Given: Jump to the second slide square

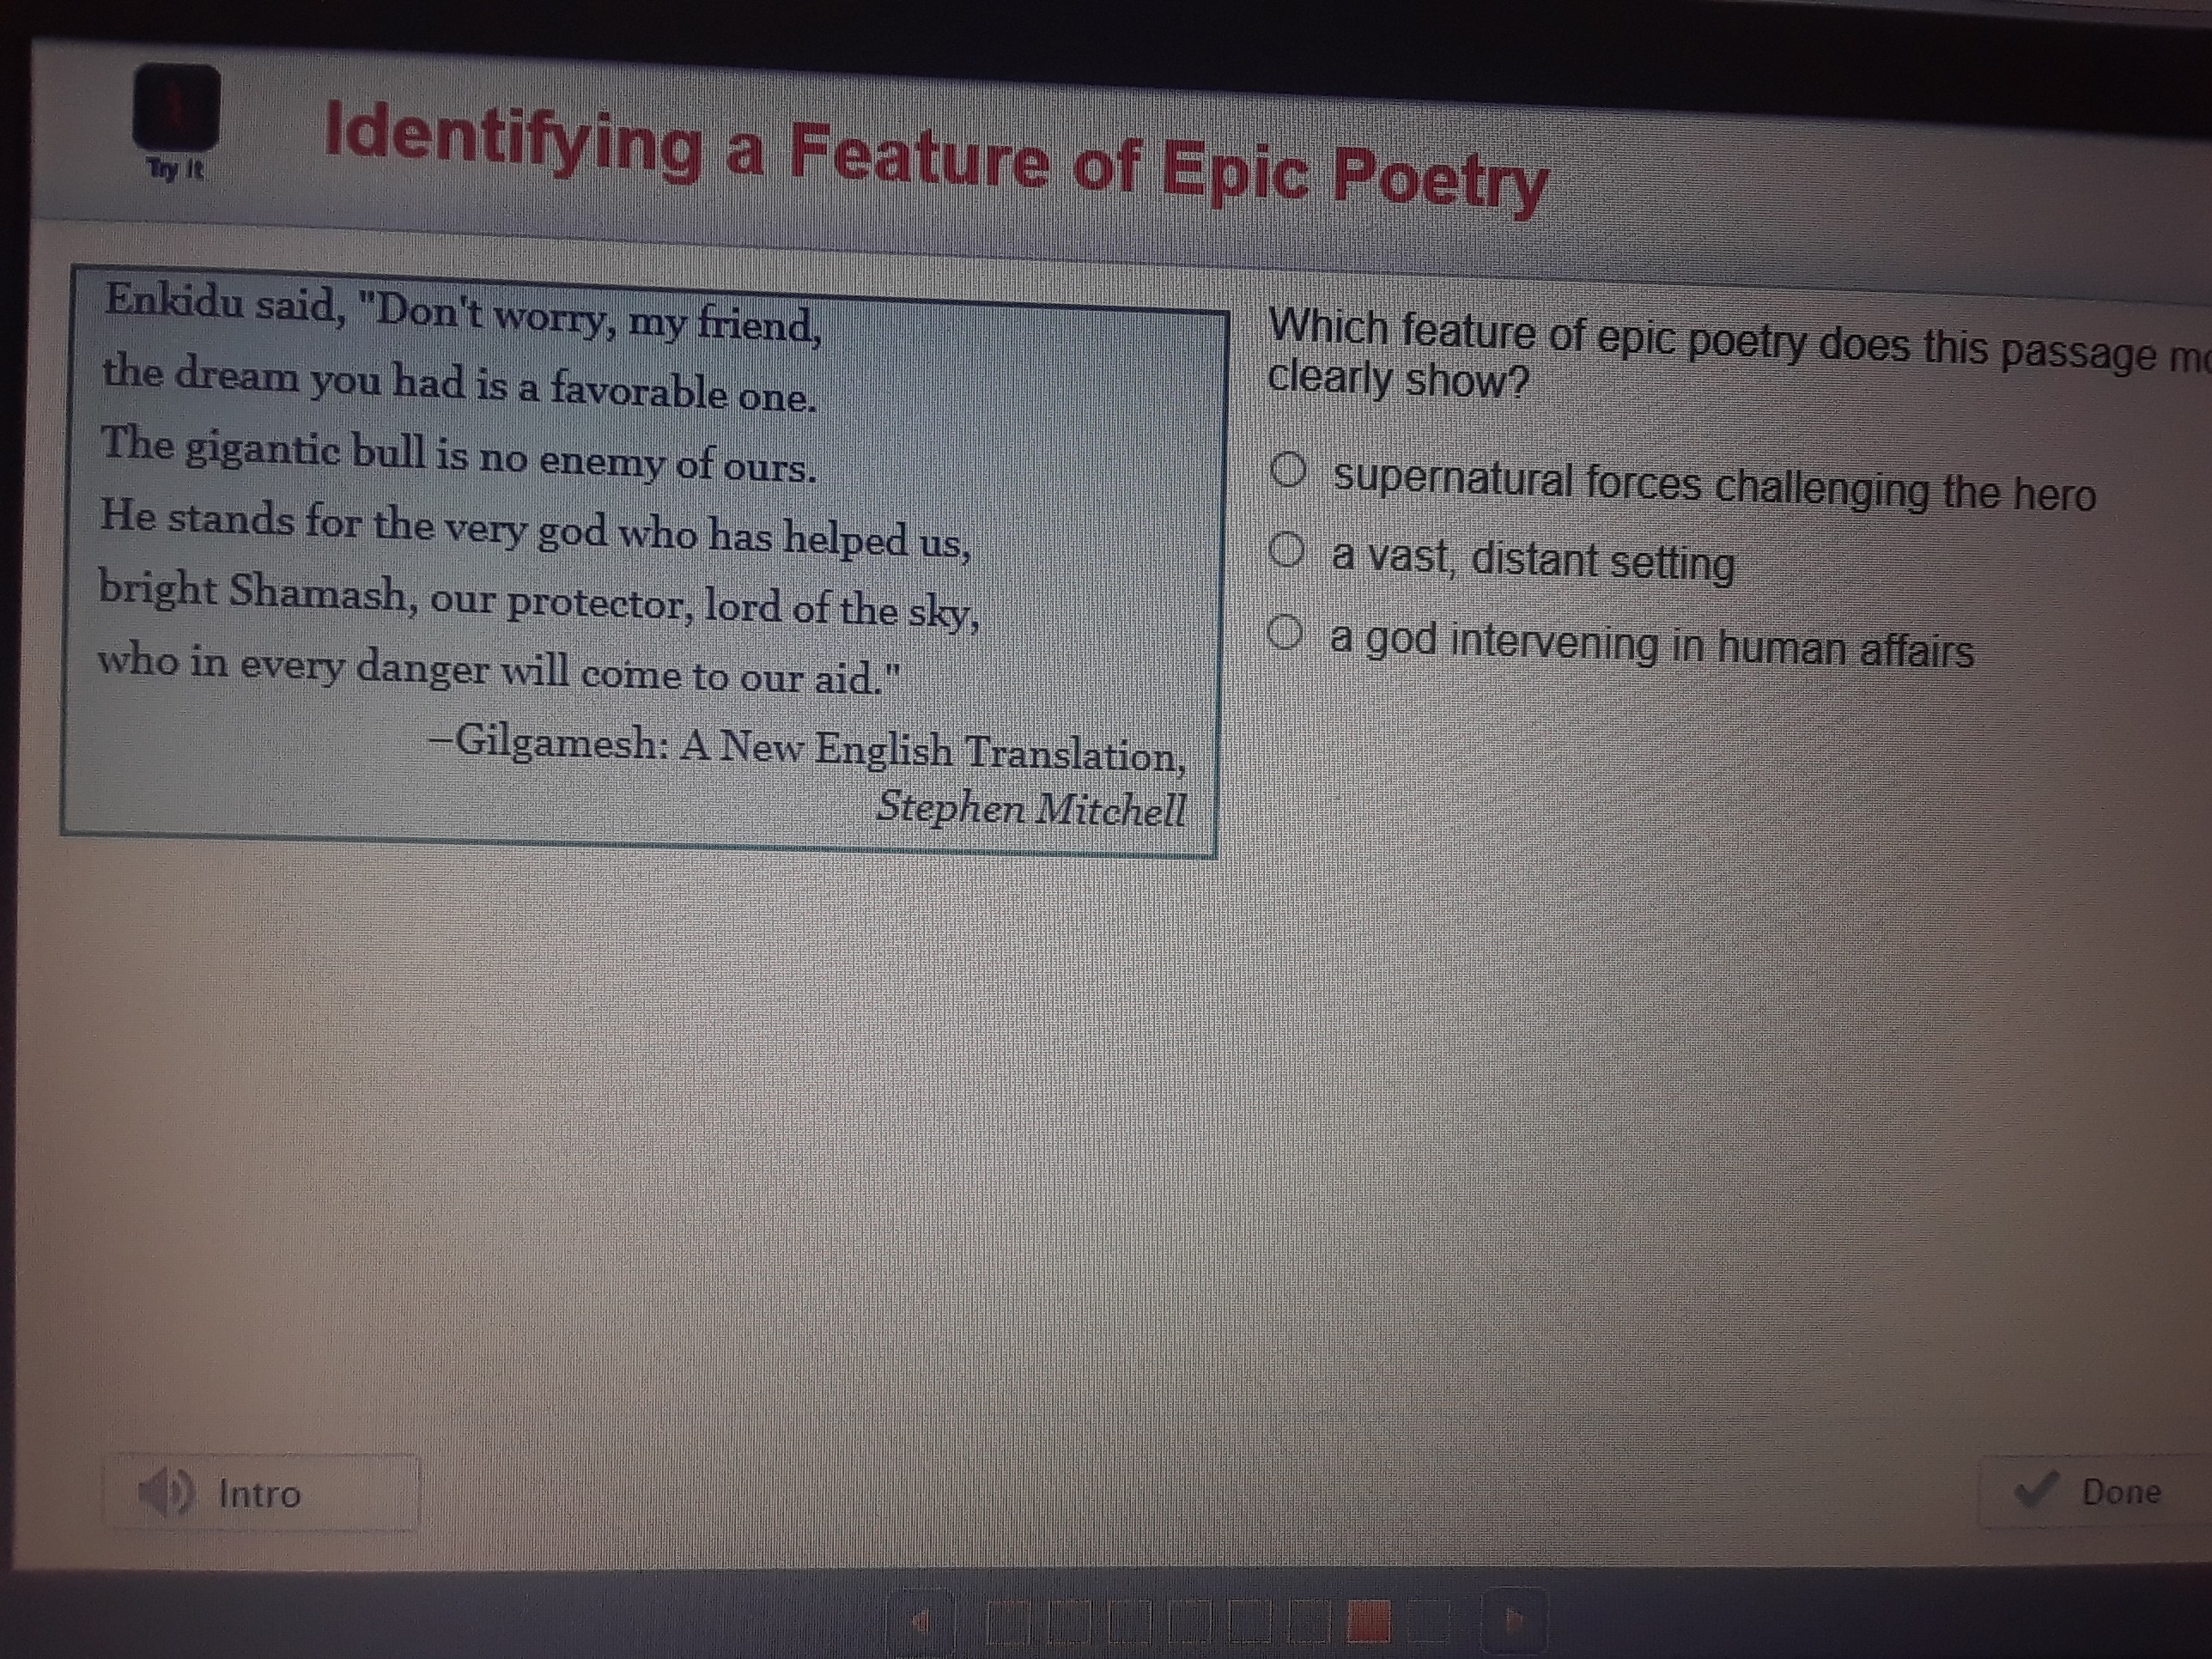Looking at the screenshot, I should pyautogui.click(x=1068, y=1621).
